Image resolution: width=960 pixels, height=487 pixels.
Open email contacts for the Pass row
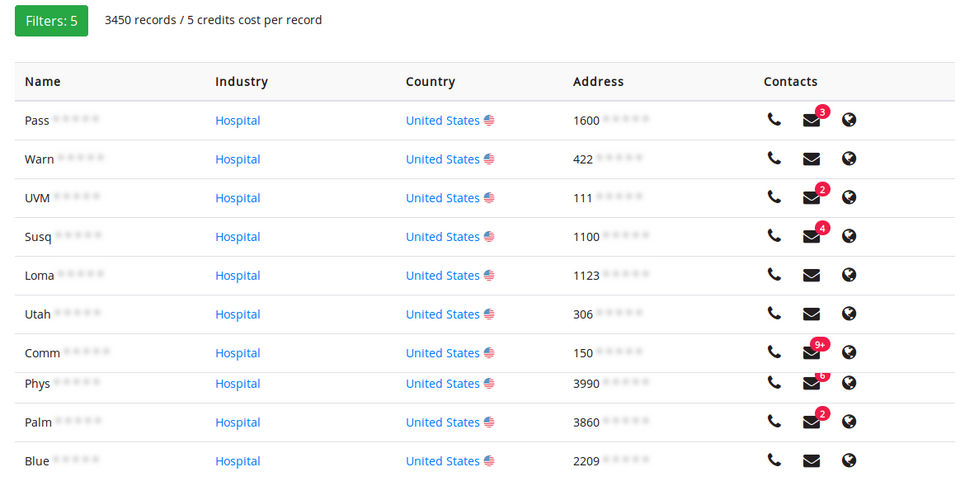[x=811, y=121]
